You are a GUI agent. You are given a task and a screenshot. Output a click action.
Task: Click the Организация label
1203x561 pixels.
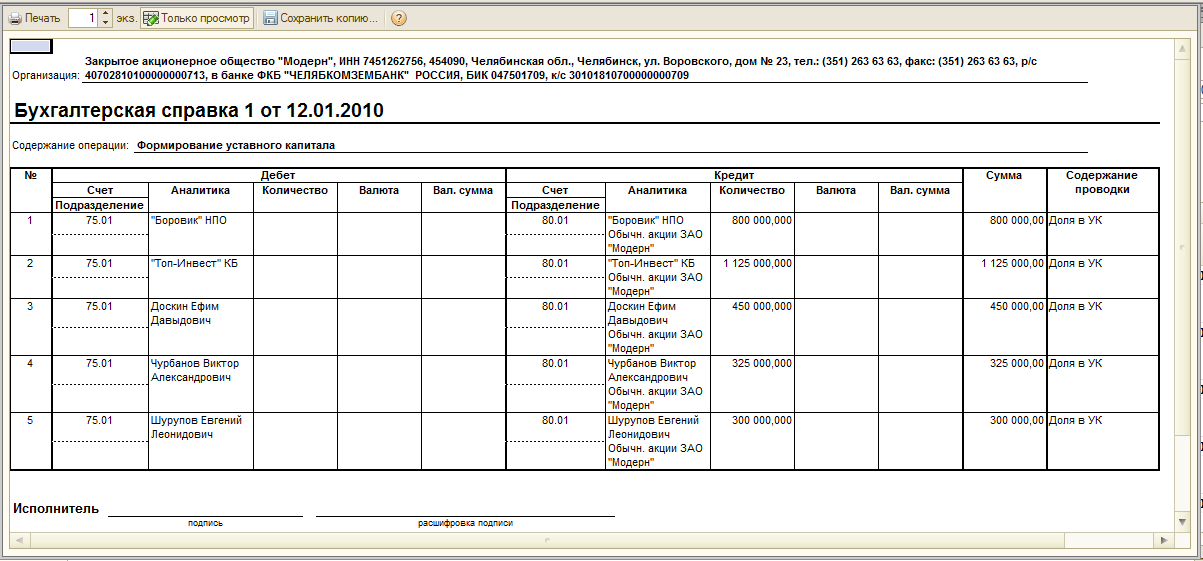(46, 75)
